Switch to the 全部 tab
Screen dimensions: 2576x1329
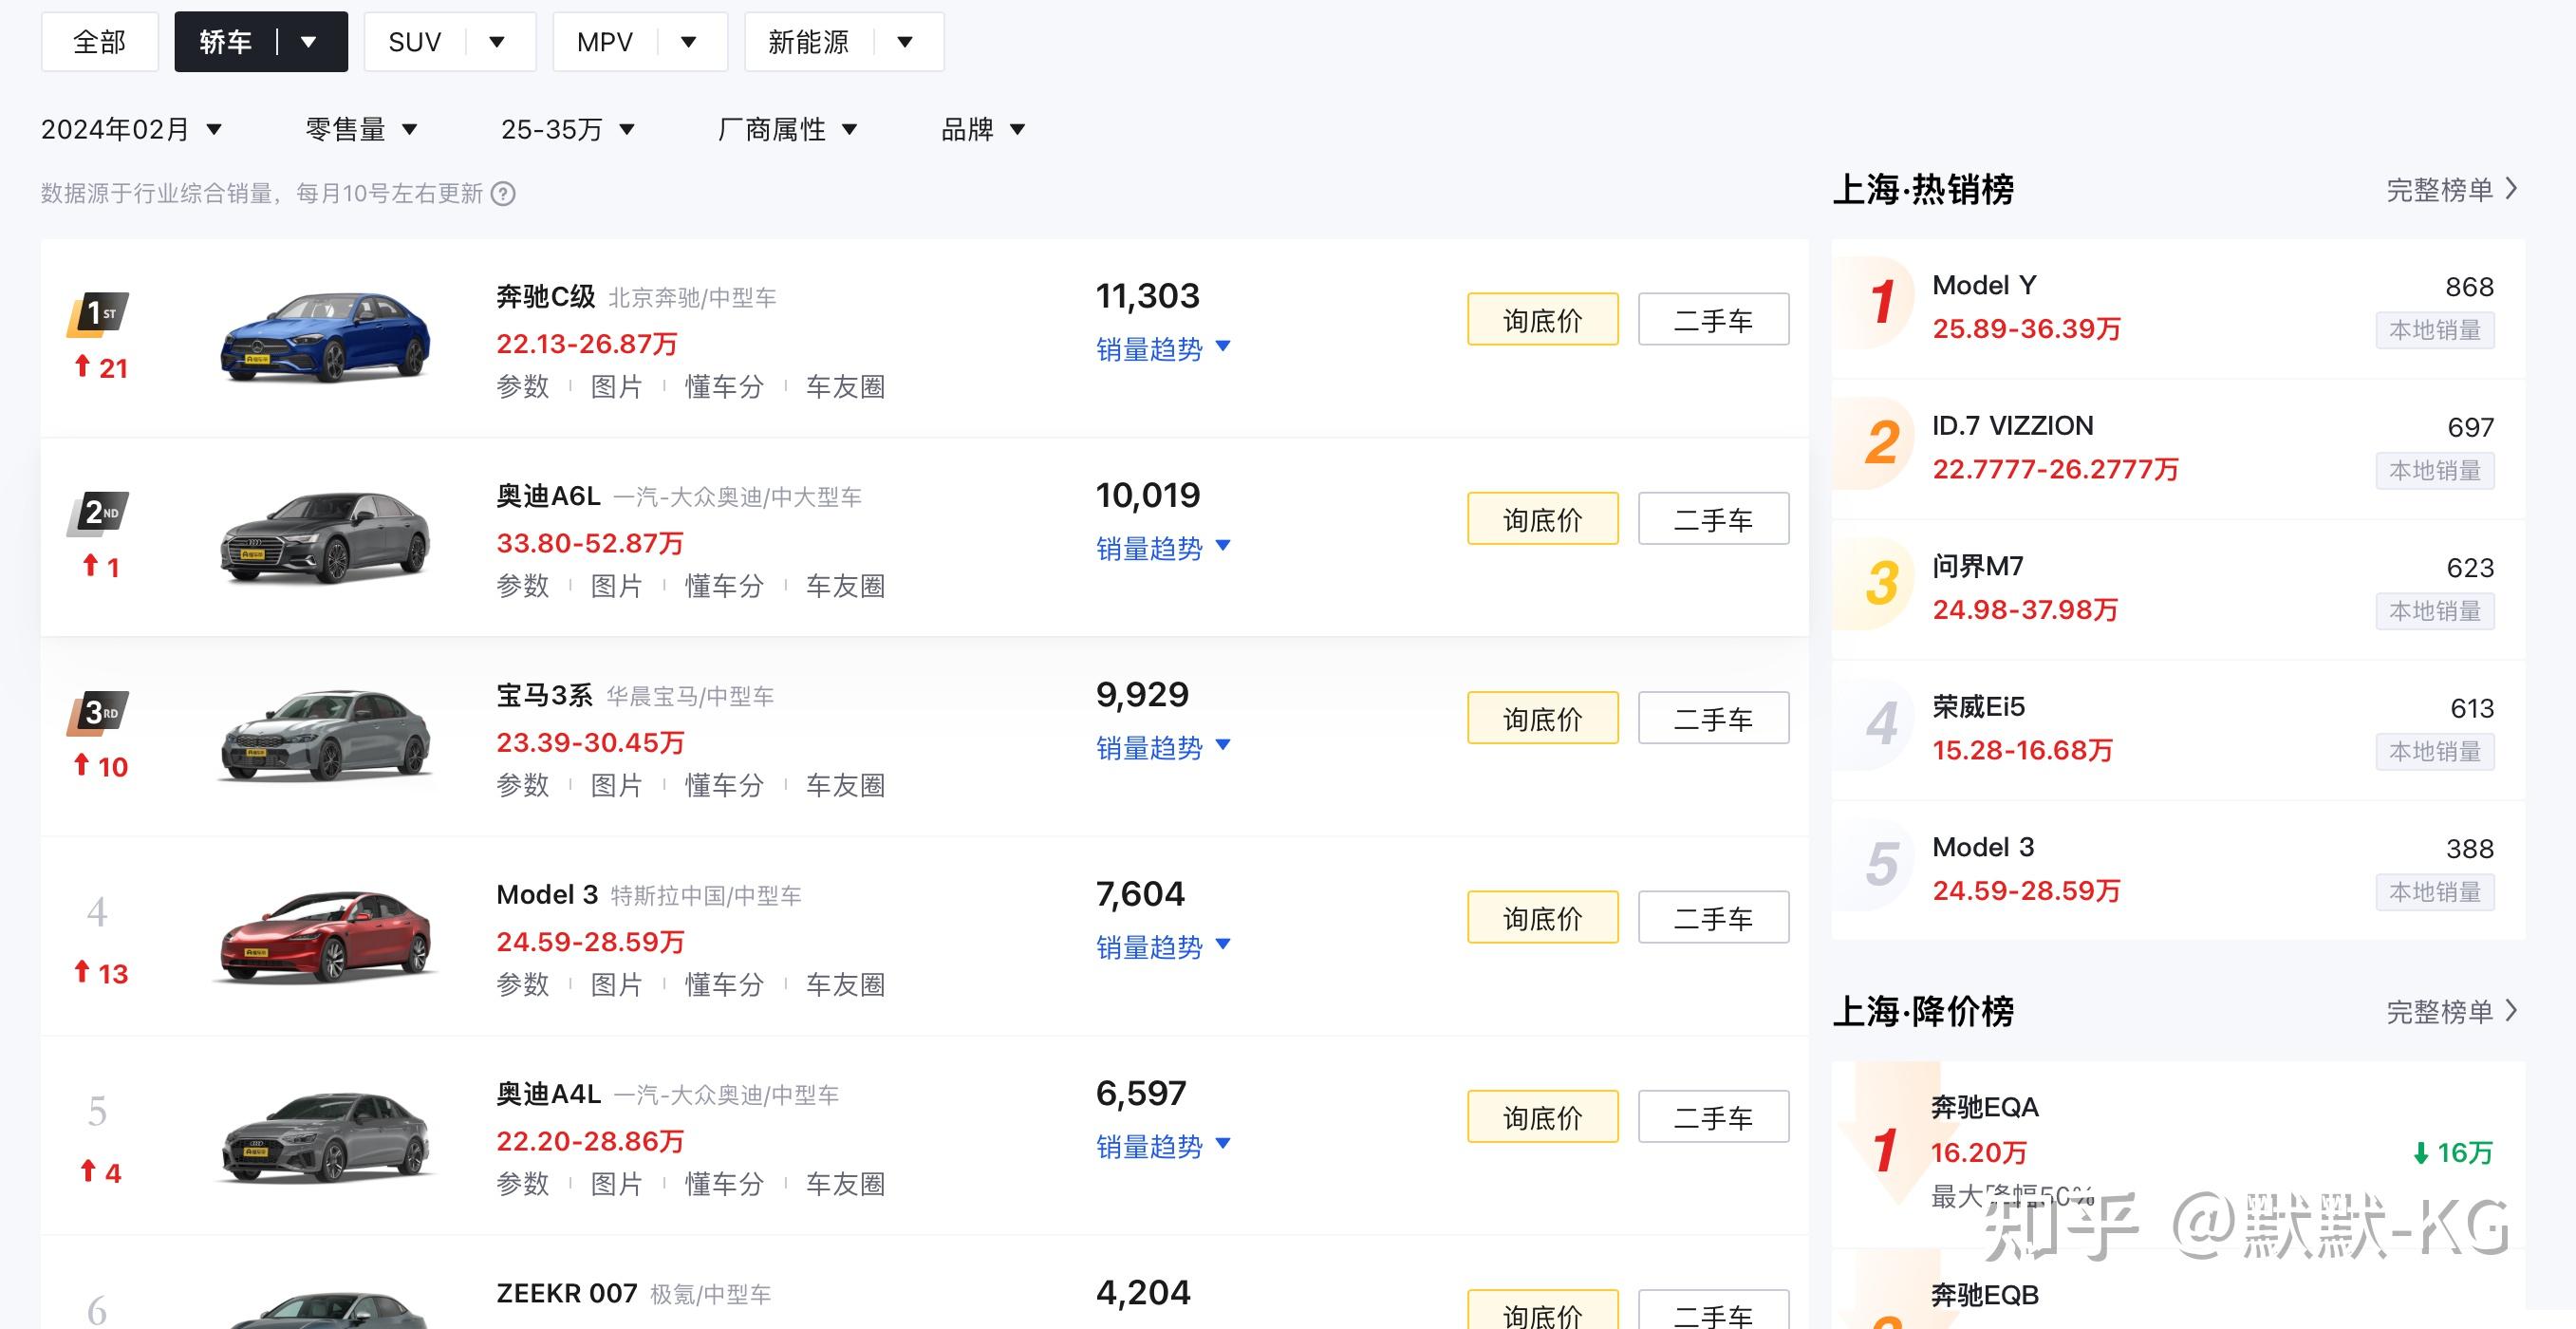click(99, 41)
